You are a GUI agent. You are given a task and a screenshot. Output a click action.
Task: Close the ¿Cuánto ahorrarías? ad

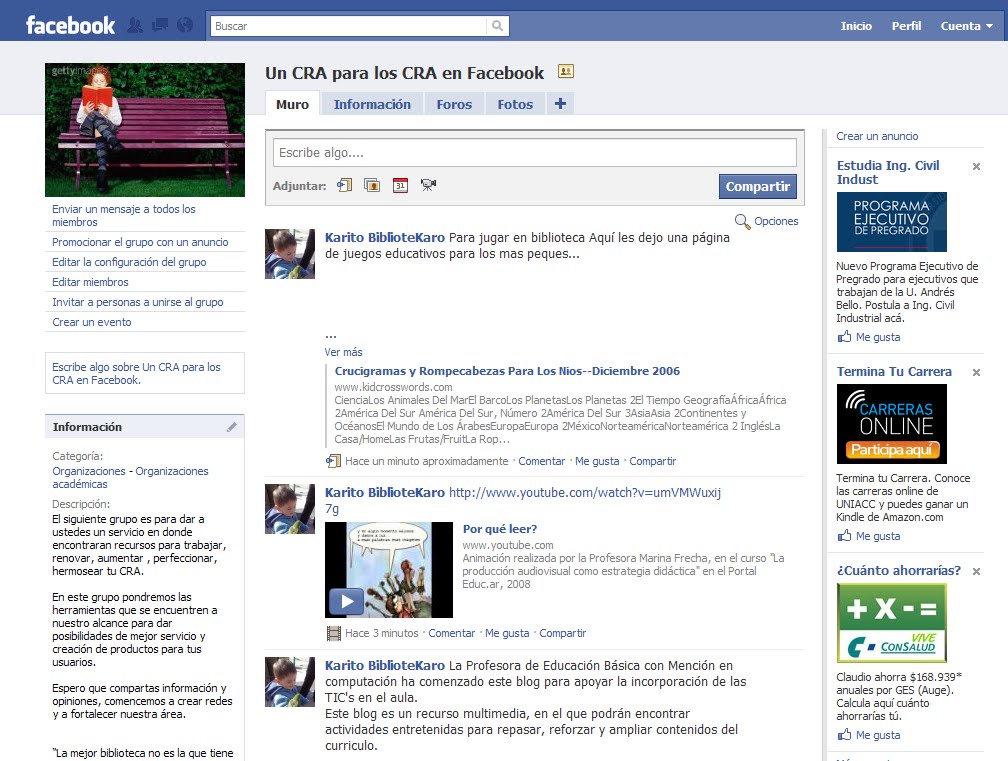pyautogui.click(x=976, y=571)
